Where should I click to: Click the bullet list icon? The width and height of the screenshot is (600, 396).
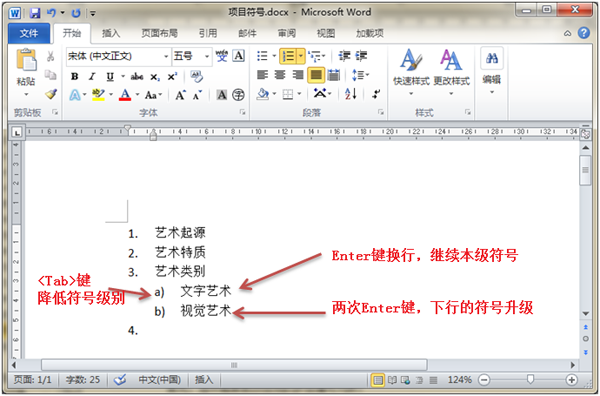point(262,56)
